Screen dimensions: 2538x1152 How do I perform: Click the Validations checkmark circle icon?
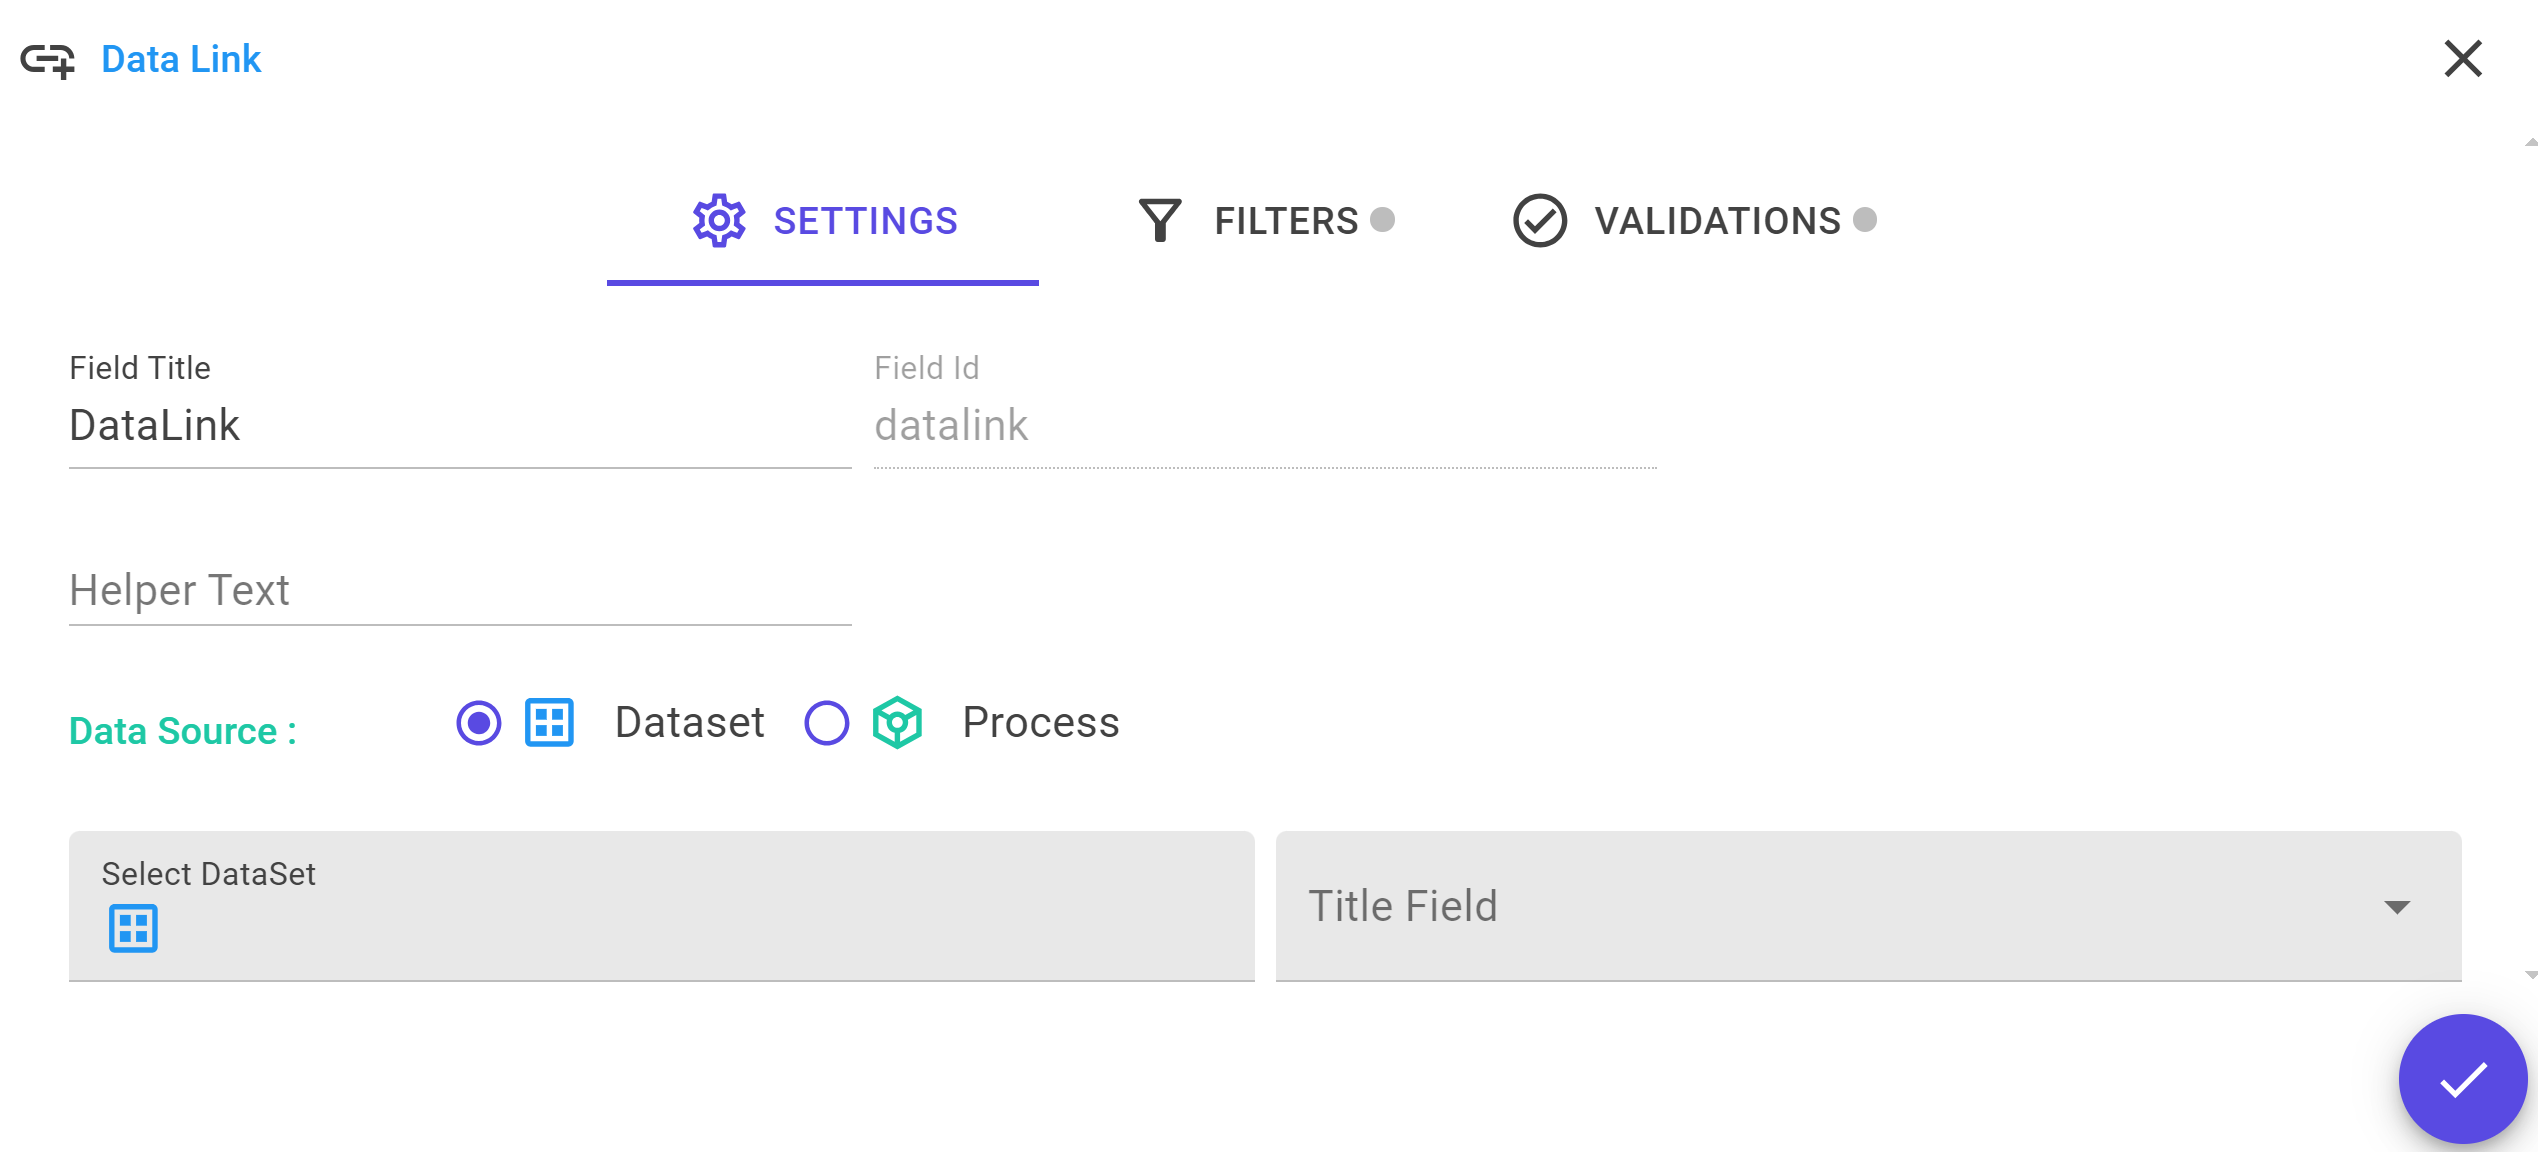click(1540, 221)
